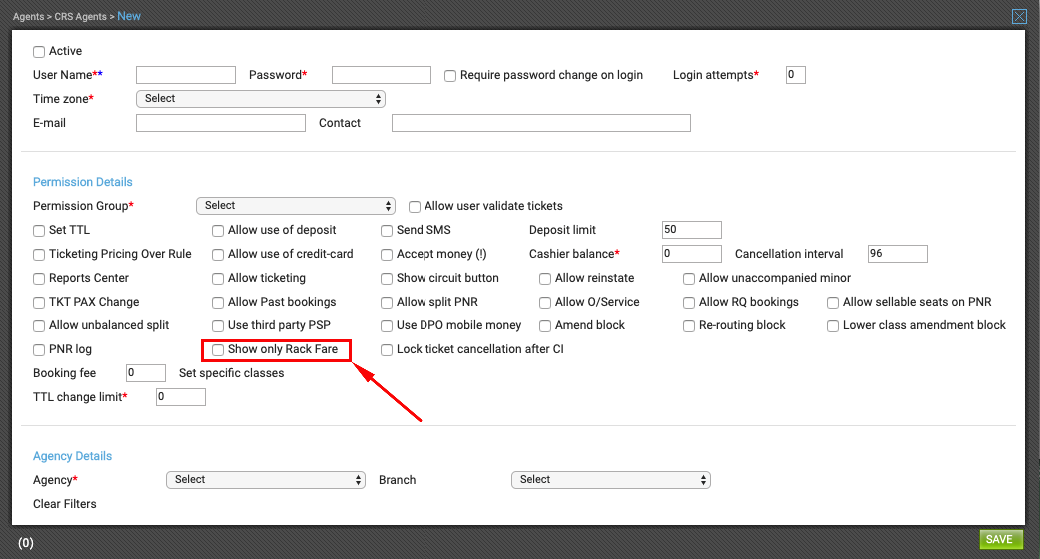Close the New CRS Agent dialog
Image resolution: width=1040 pixels, height=559 pixels.
[1019, 17]
